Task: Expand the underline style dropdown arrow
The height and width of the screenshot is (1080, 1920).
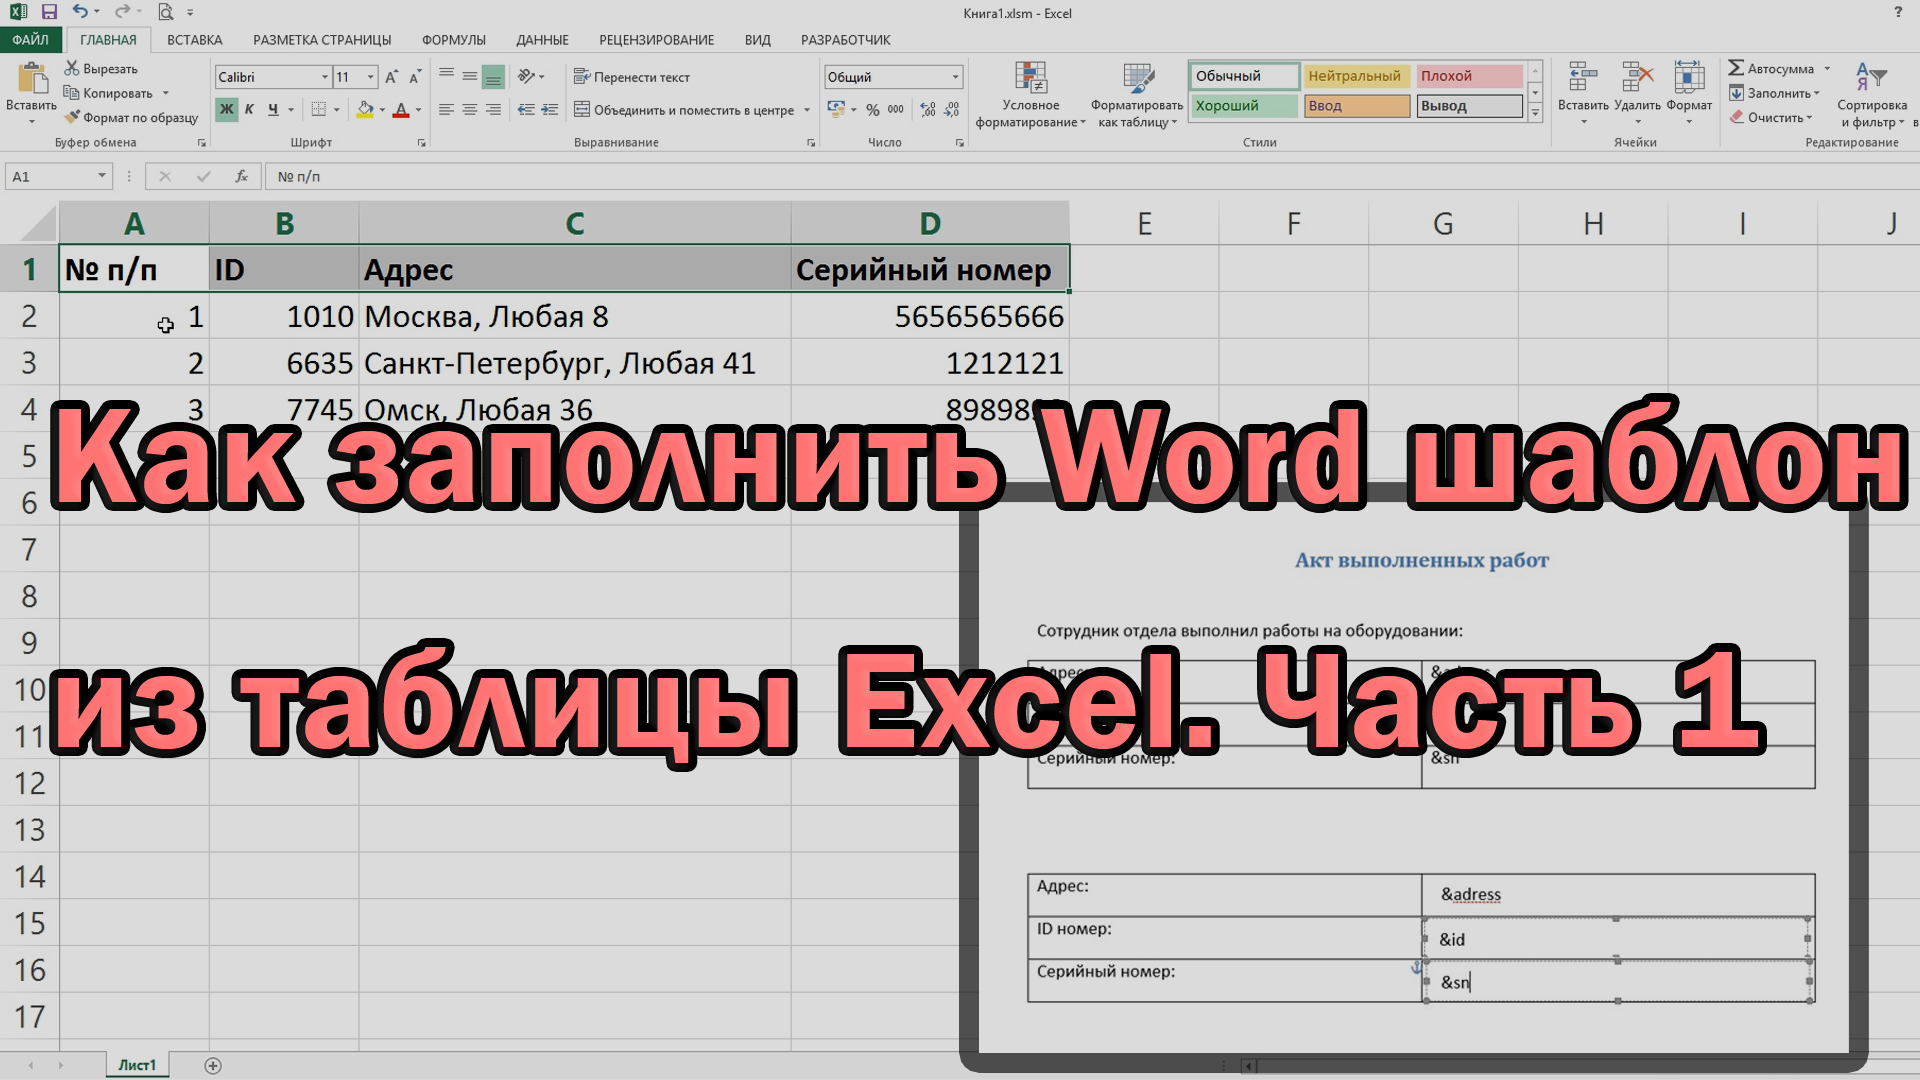Action: (291, 110)
